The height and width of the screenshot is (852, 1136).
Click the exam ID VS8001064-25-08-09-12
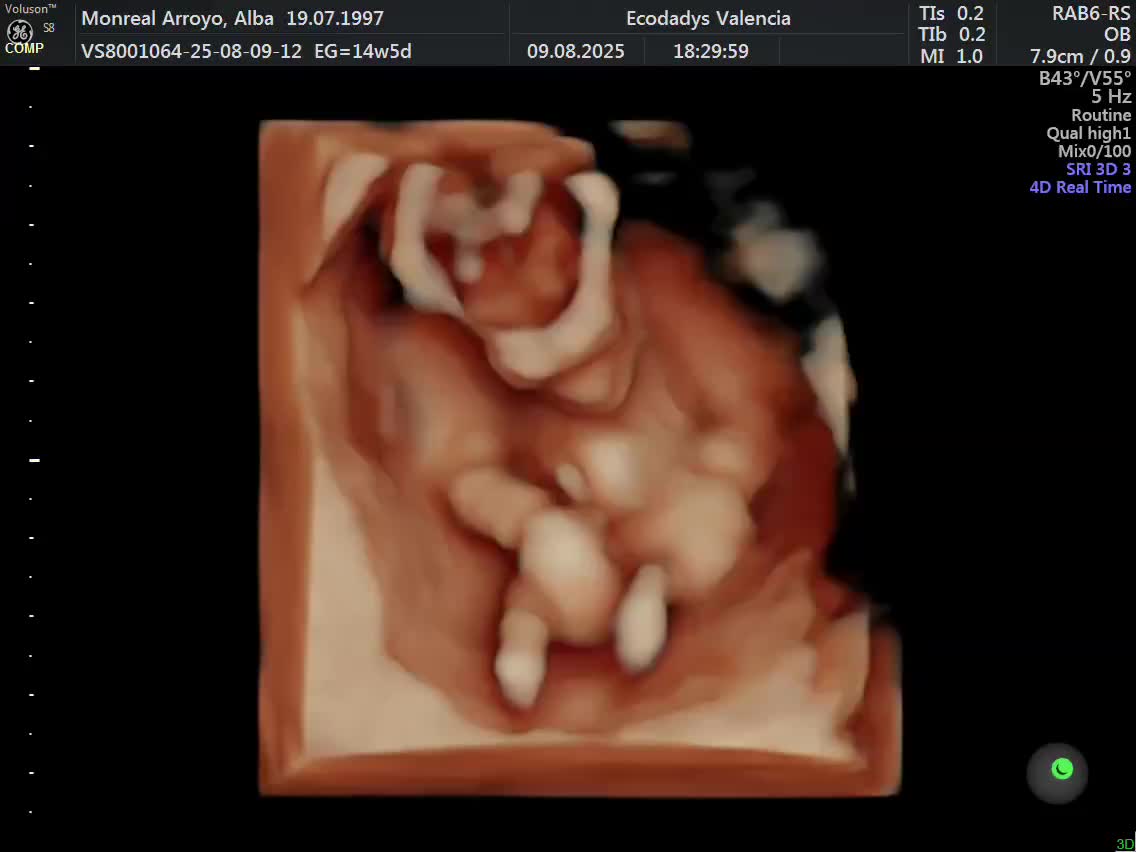(x=191, y=51)
